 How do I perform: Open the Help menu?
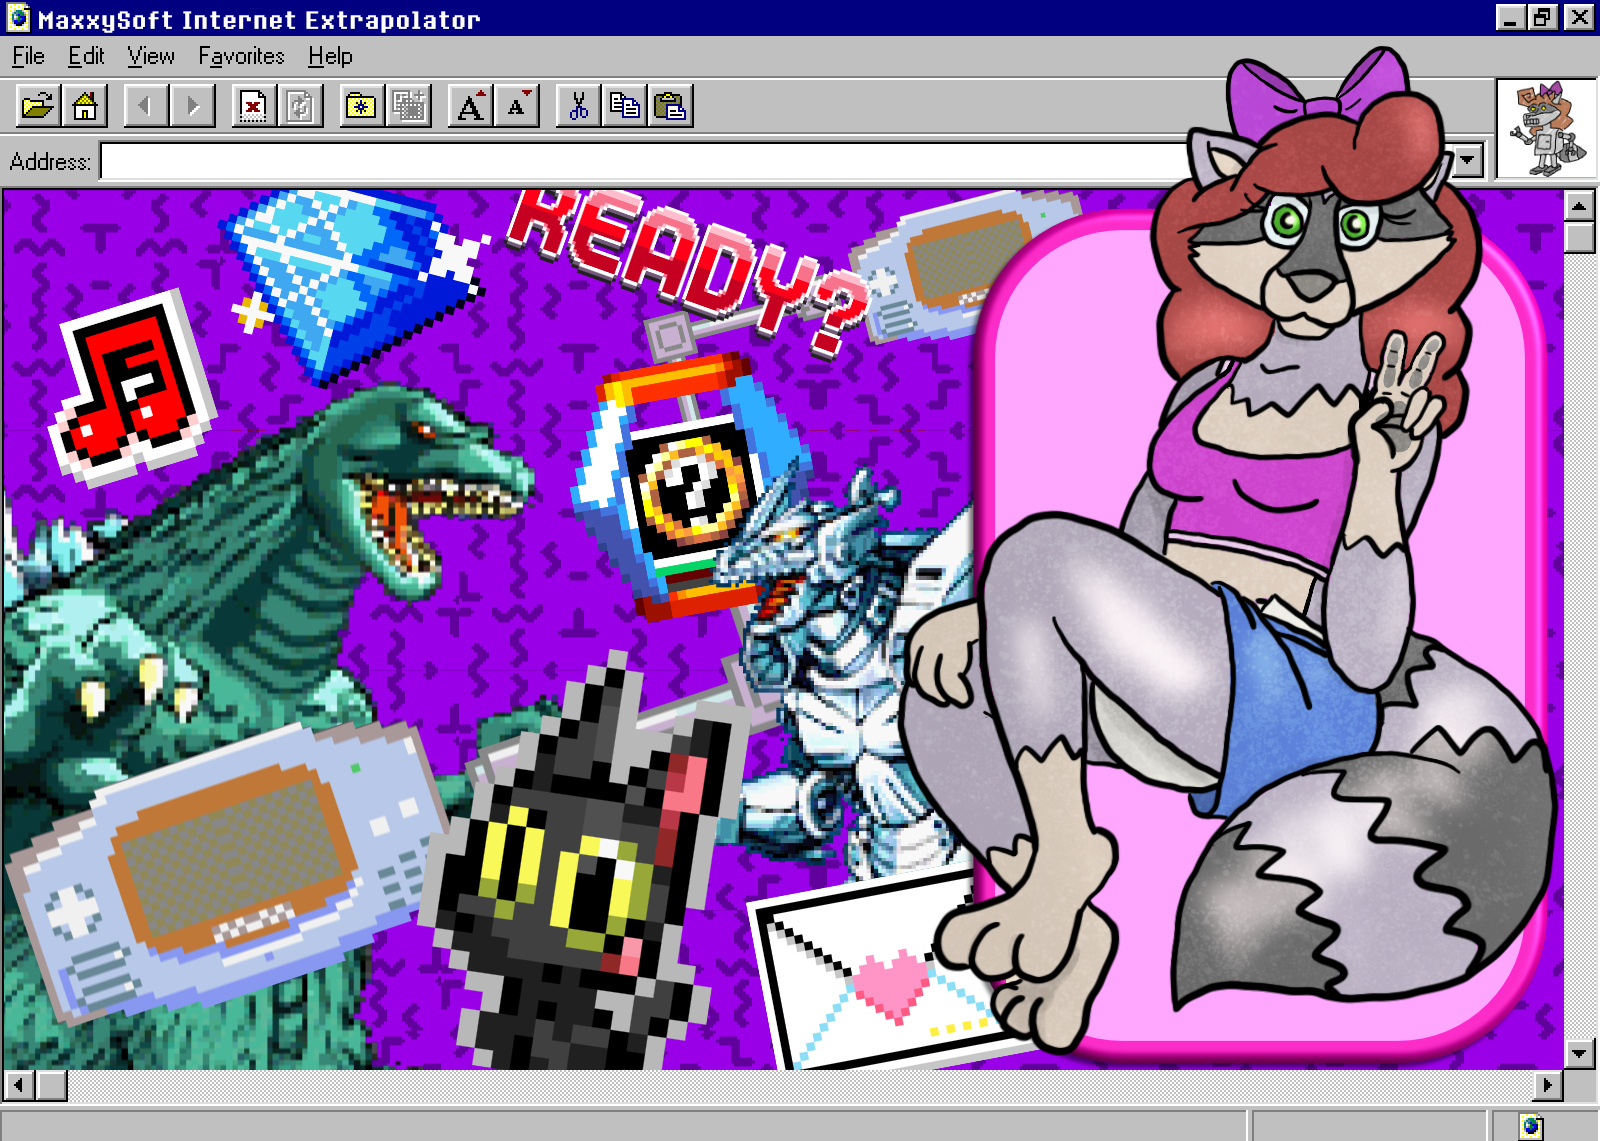pyautogui.click(x=330, y=56)
